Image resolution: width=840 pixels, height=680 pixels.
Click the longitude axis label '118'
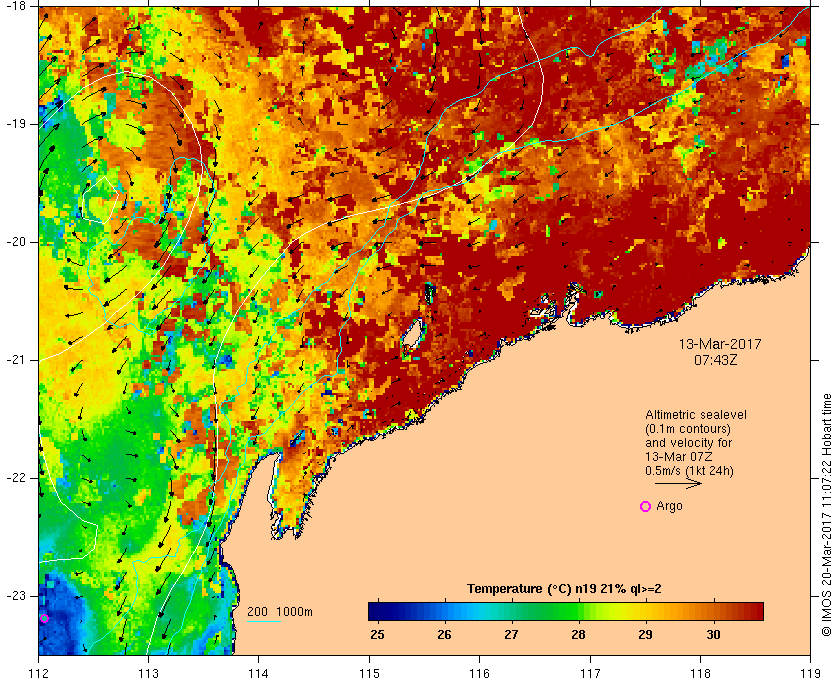pos(700,674)
